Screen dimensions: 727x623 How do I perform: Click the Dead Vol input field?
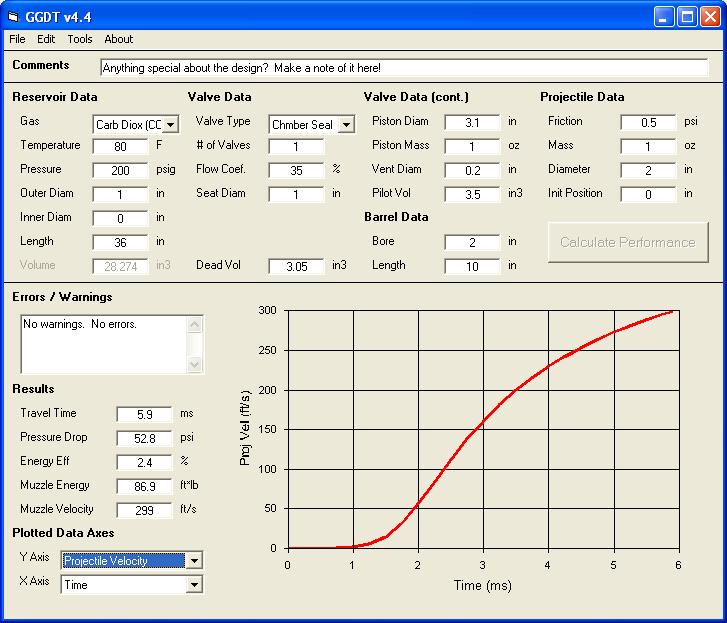pos(296,266)
